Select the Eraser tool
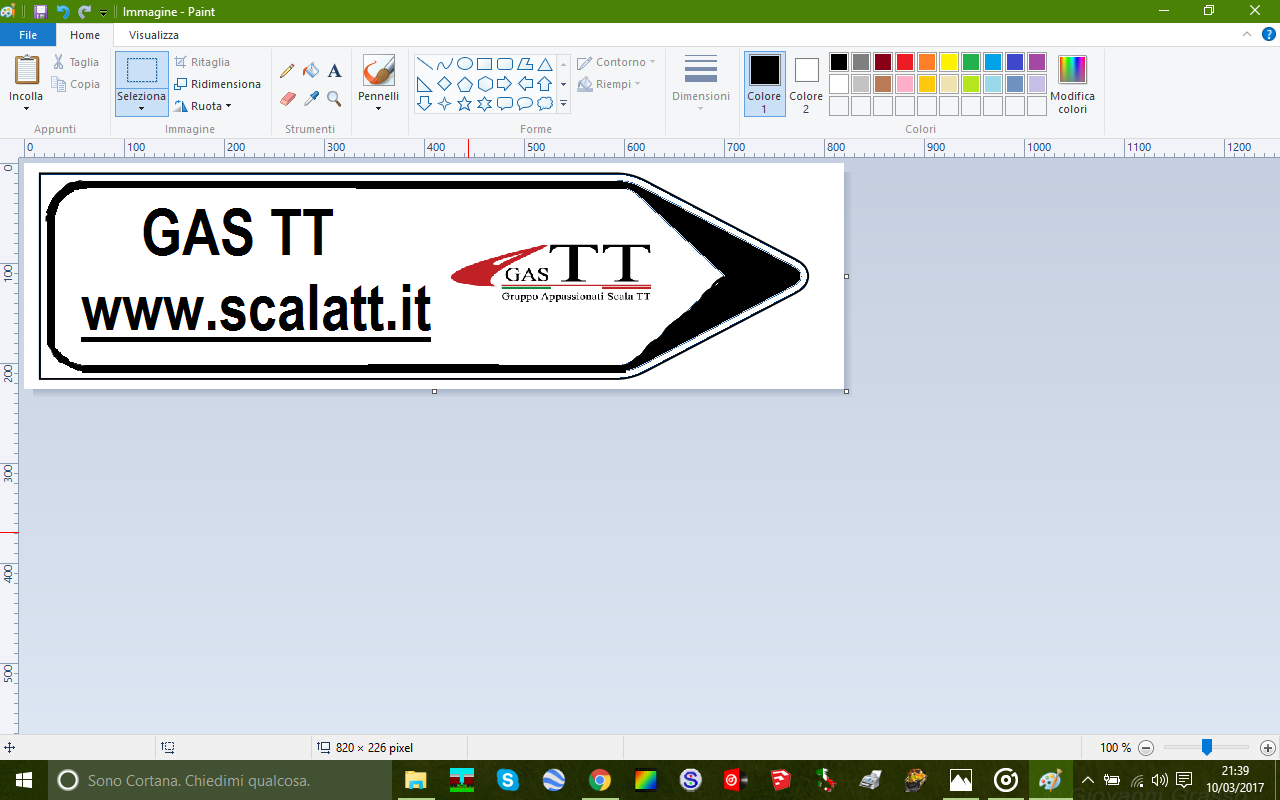Screen dimensions: 1280x800 (x=288, y=98)
